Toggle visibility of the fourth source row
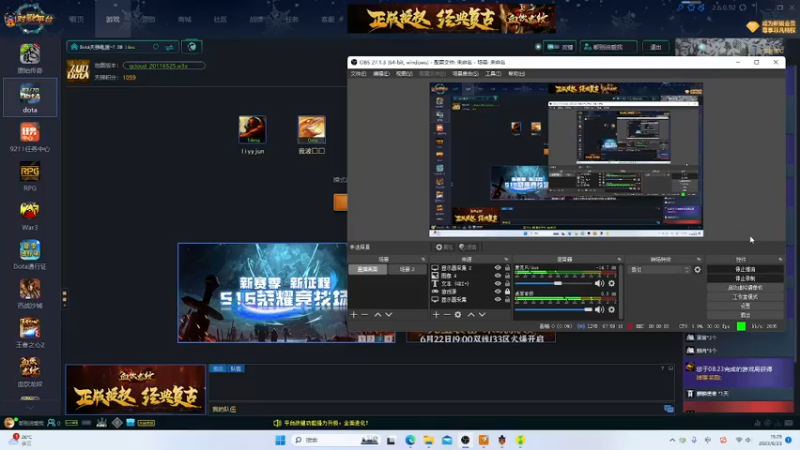Image resolution: width=800 pixels, height=450 pixels. point(497,291)
